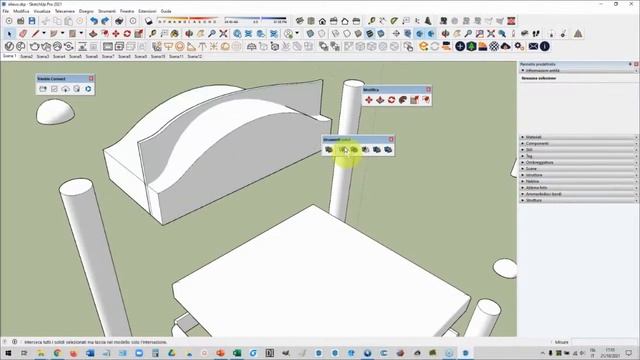640x360 pixels.
Task: Open Windows Start menu
Action: pyautogui.click(x=8, y=353)
